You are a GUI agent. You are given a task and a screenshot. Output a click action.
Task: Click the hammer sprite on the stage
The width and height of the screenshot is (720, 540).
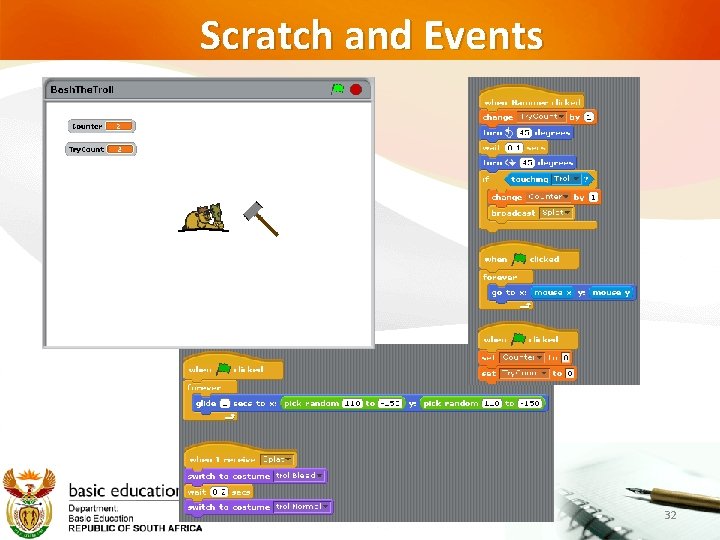(261, 219)
